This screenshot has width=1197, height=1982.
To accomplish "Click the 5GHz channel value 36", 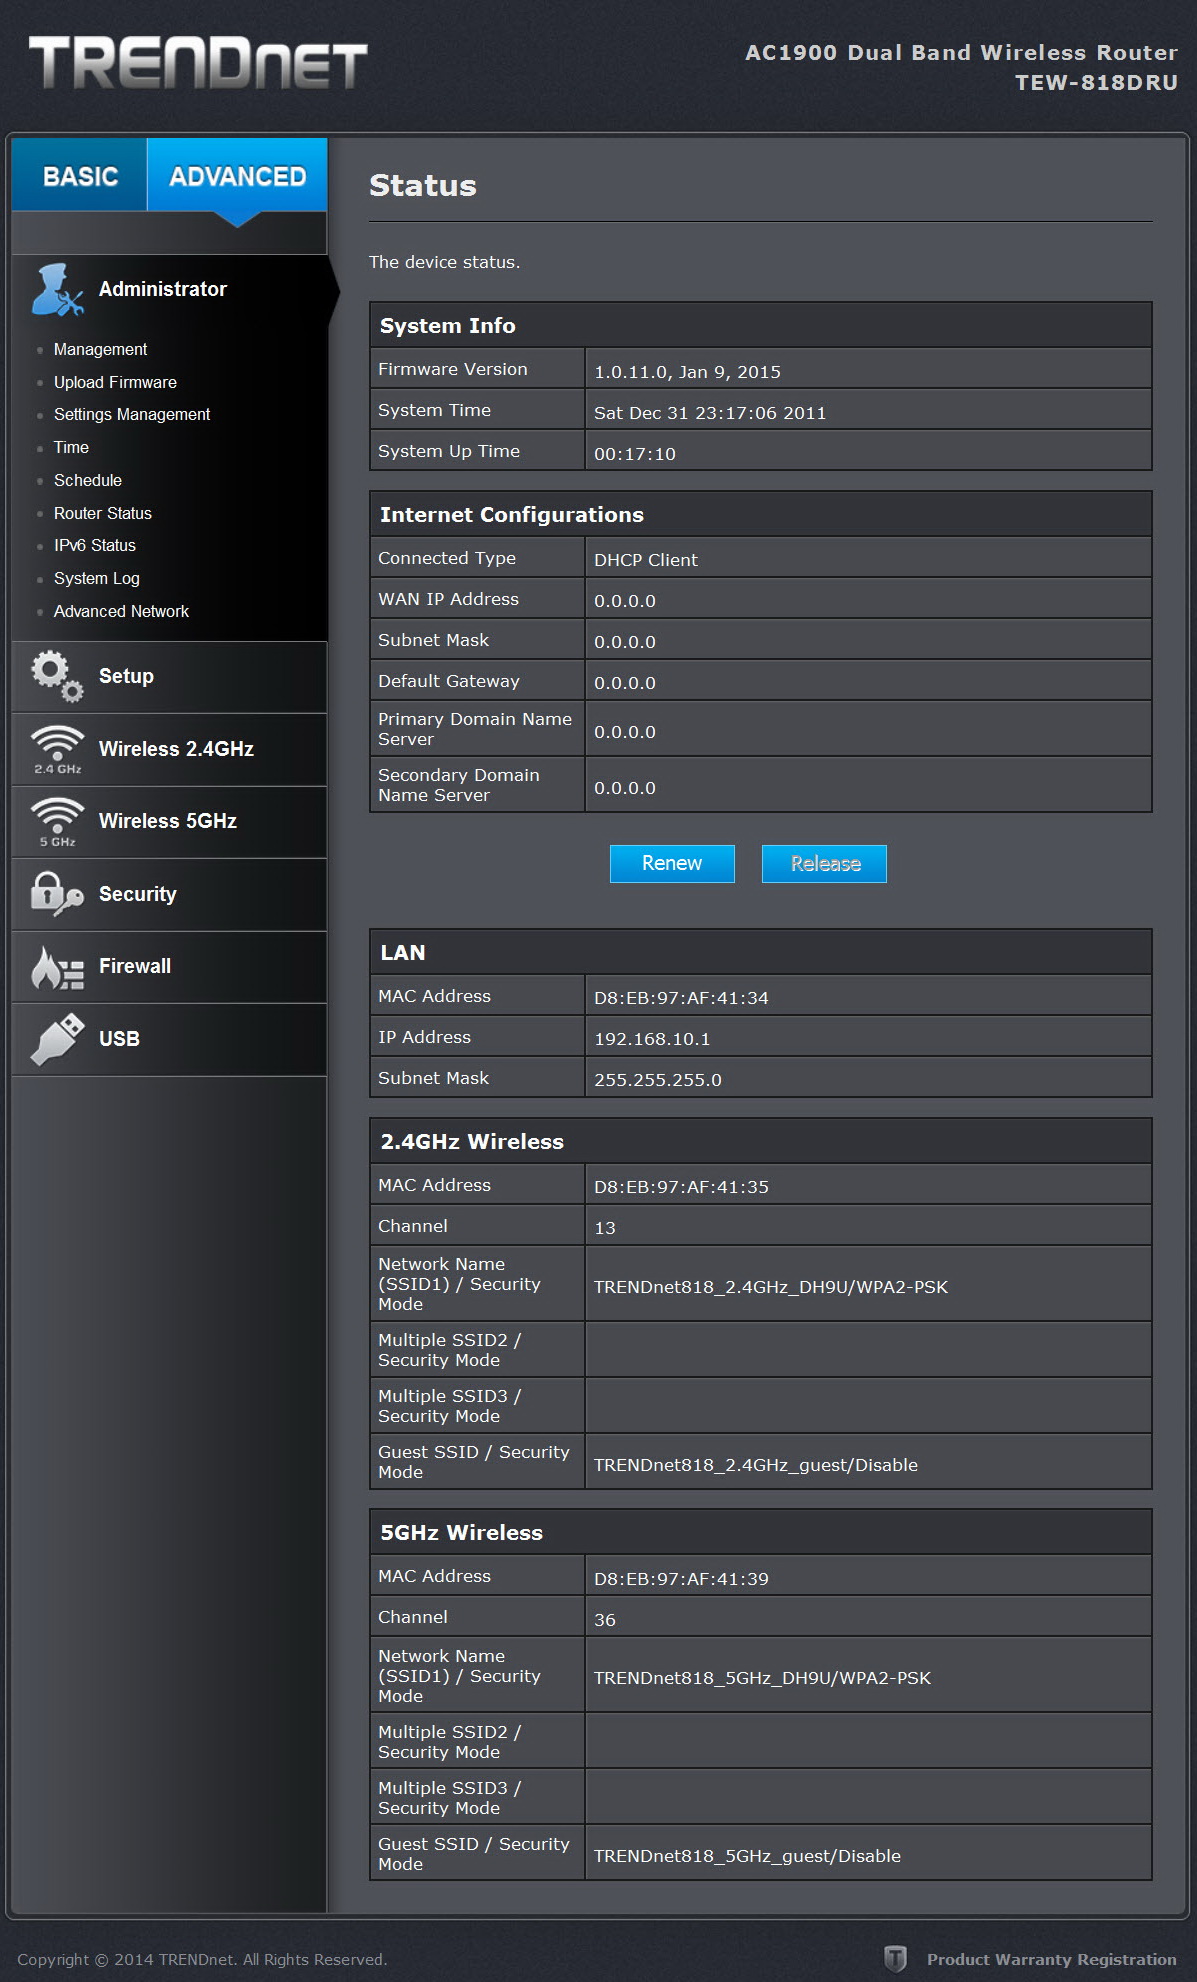I will point(605,1620).
